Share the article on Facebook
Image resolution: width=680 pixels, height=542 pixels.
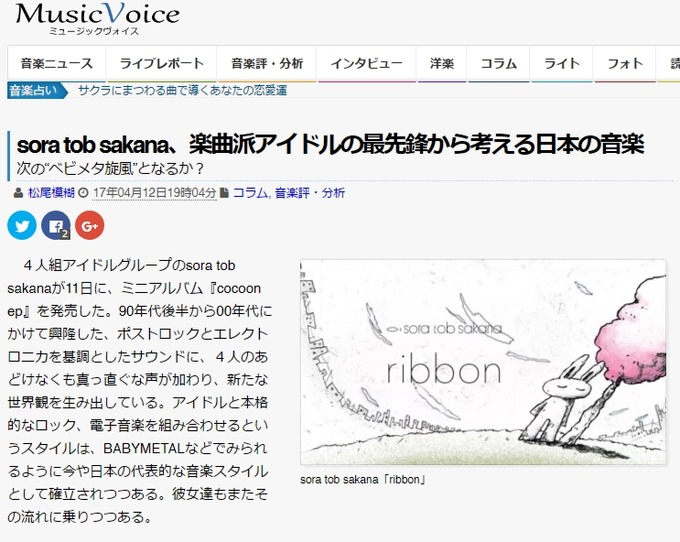(x=56, y=225)
